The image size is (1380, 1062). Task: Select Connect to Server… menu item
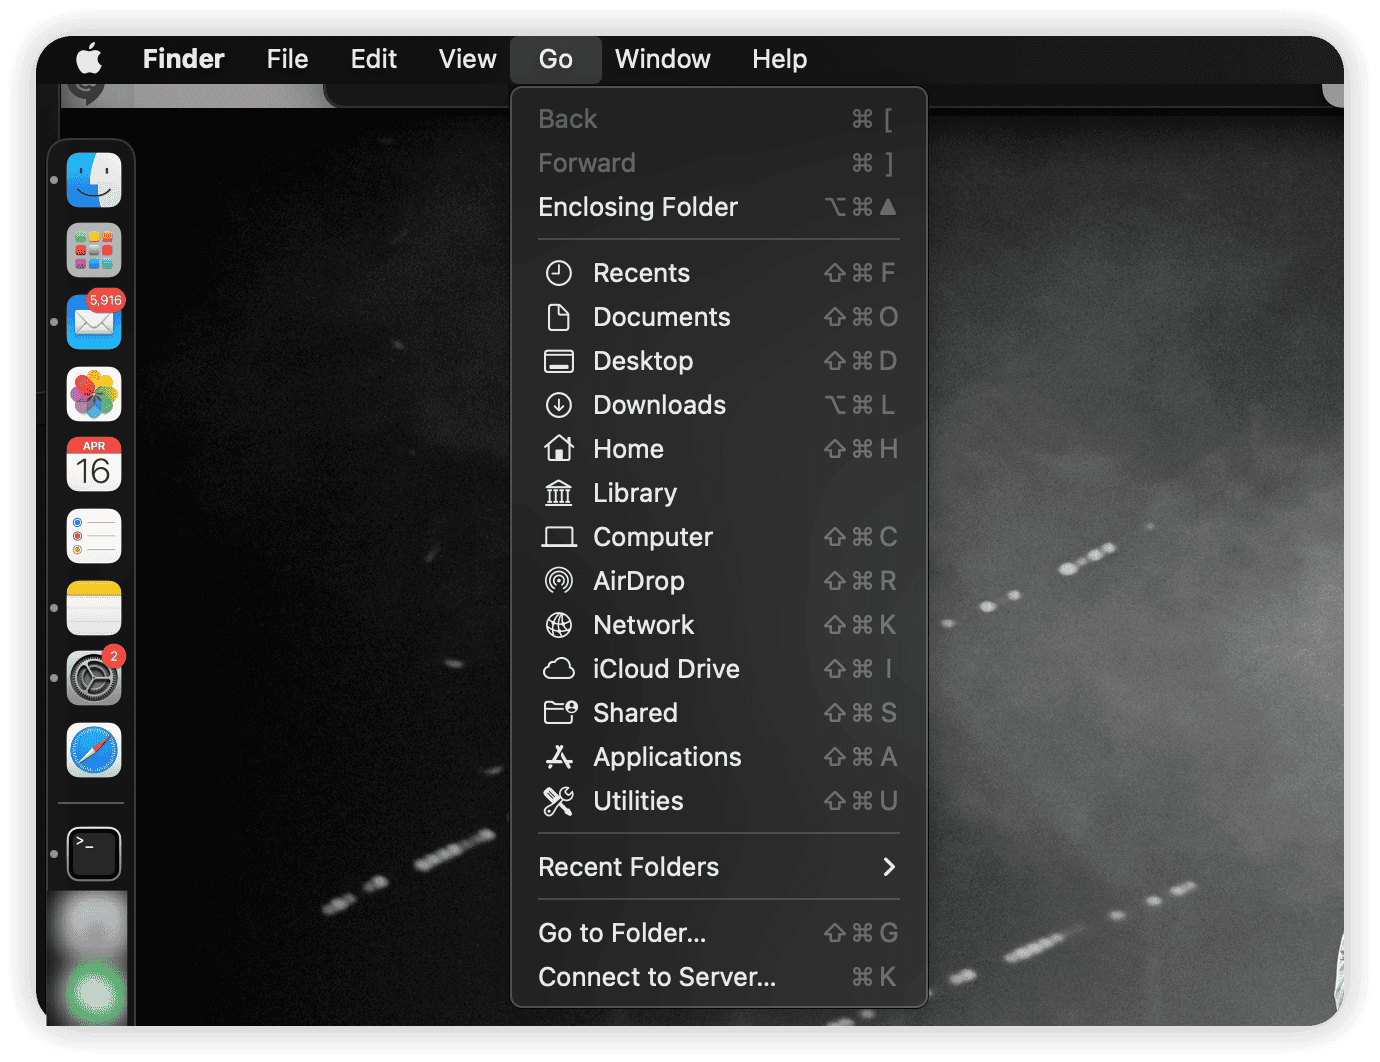[719, 977]
